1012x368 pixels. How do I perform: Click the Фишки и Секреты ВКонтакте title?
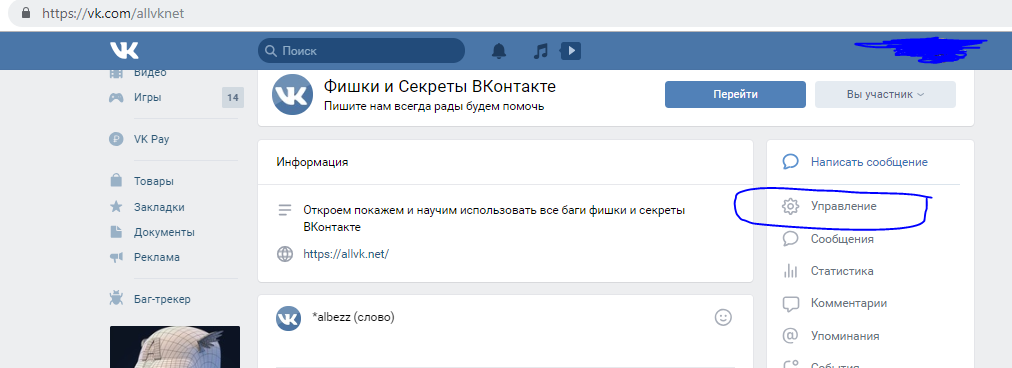440,87
